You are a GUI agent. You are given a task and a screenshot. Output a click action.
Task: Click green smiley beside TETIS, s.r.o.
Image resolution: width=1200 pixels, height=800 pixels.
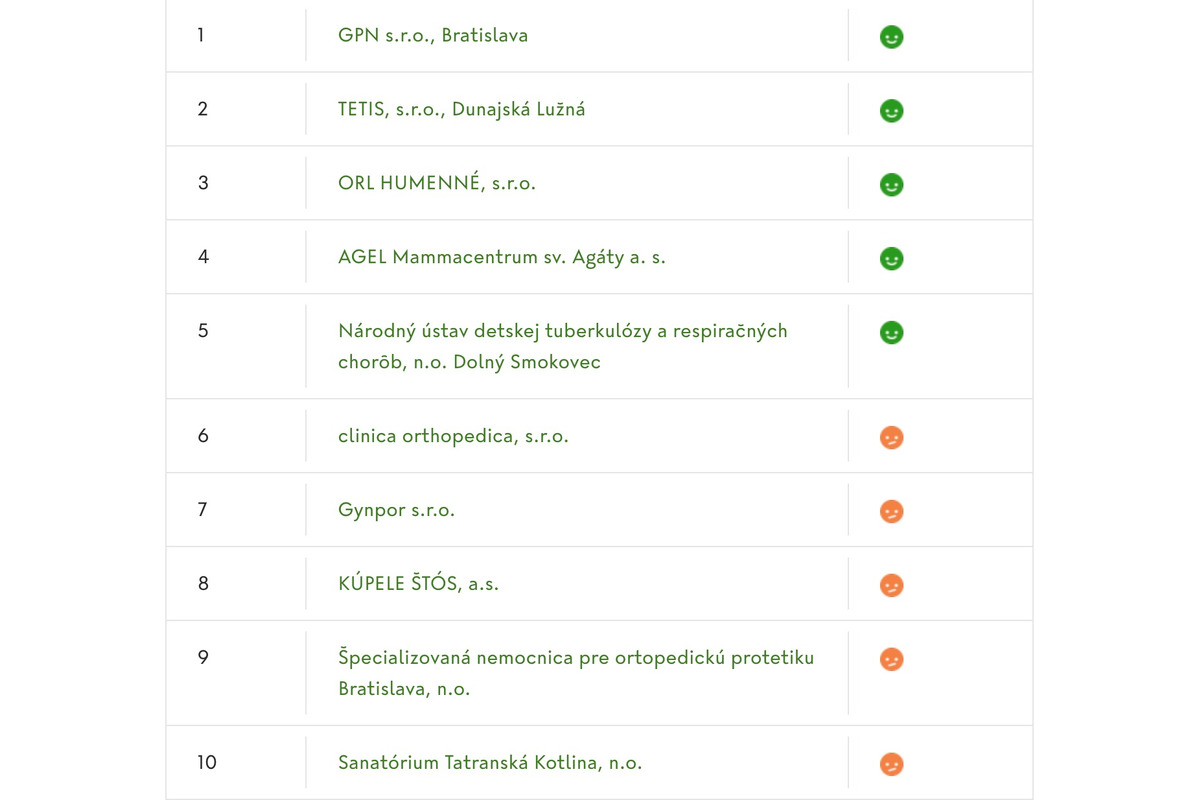tap(891, 111)
